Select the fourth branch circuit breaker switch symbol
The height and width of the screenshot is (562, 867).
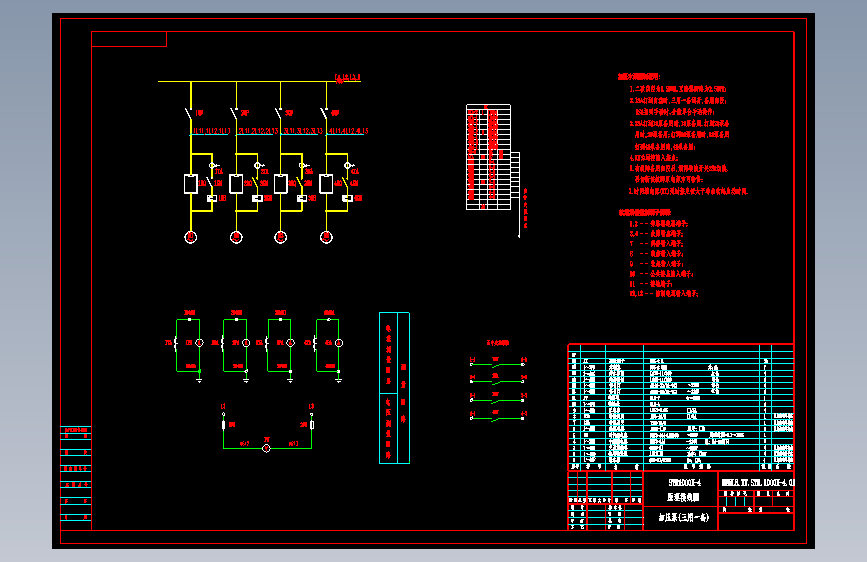325,113
